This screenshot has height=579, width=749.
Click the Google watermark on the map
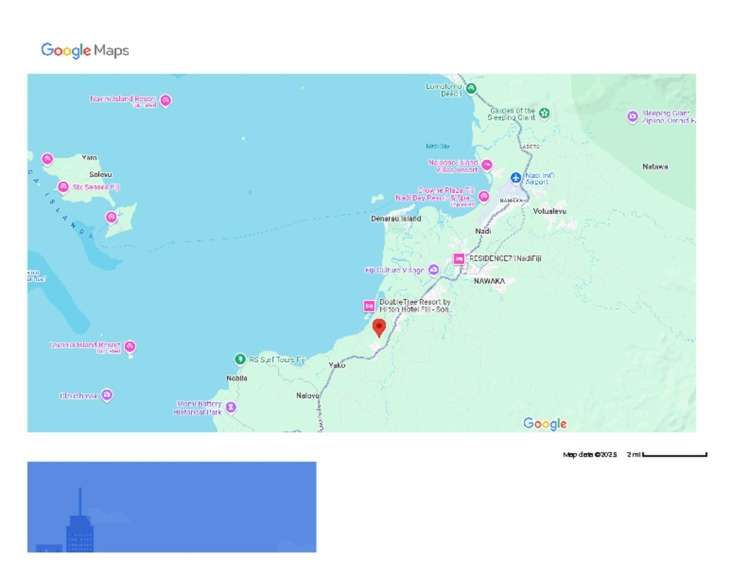point(545,424)
